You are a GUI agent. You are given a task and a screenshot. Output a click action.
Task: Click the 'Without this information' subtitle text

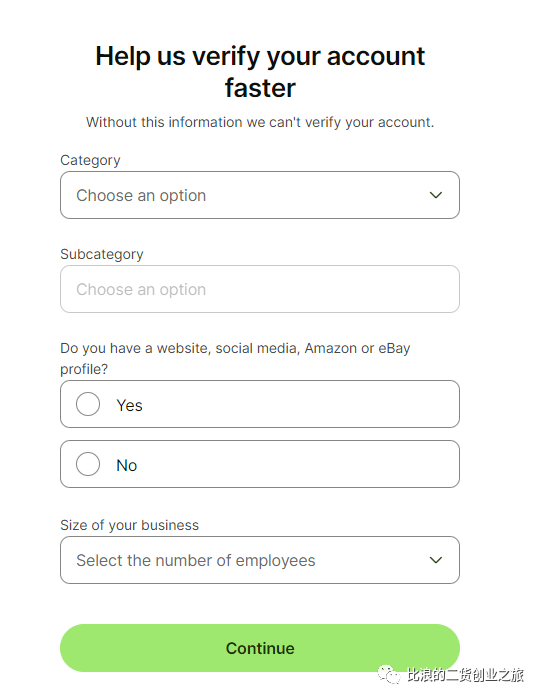coord(260,122)
